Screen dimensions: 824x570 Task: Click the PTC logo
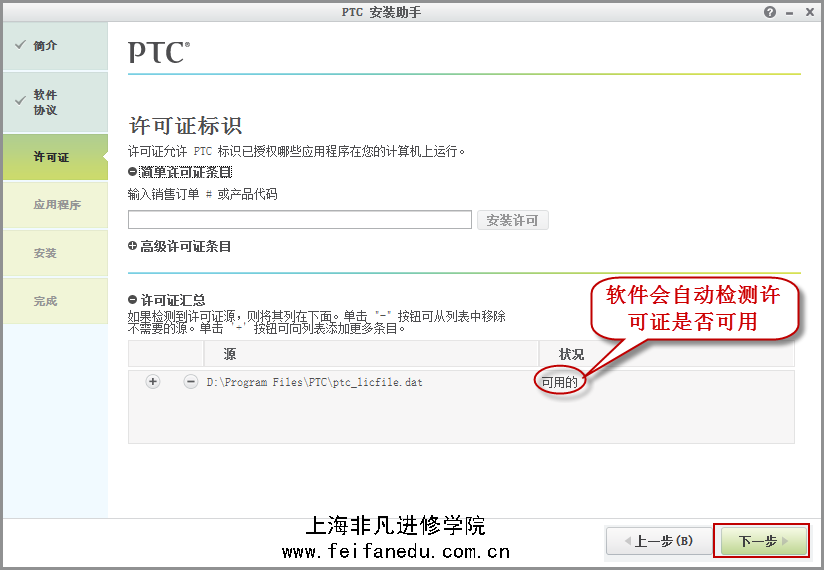coord(159,53)
